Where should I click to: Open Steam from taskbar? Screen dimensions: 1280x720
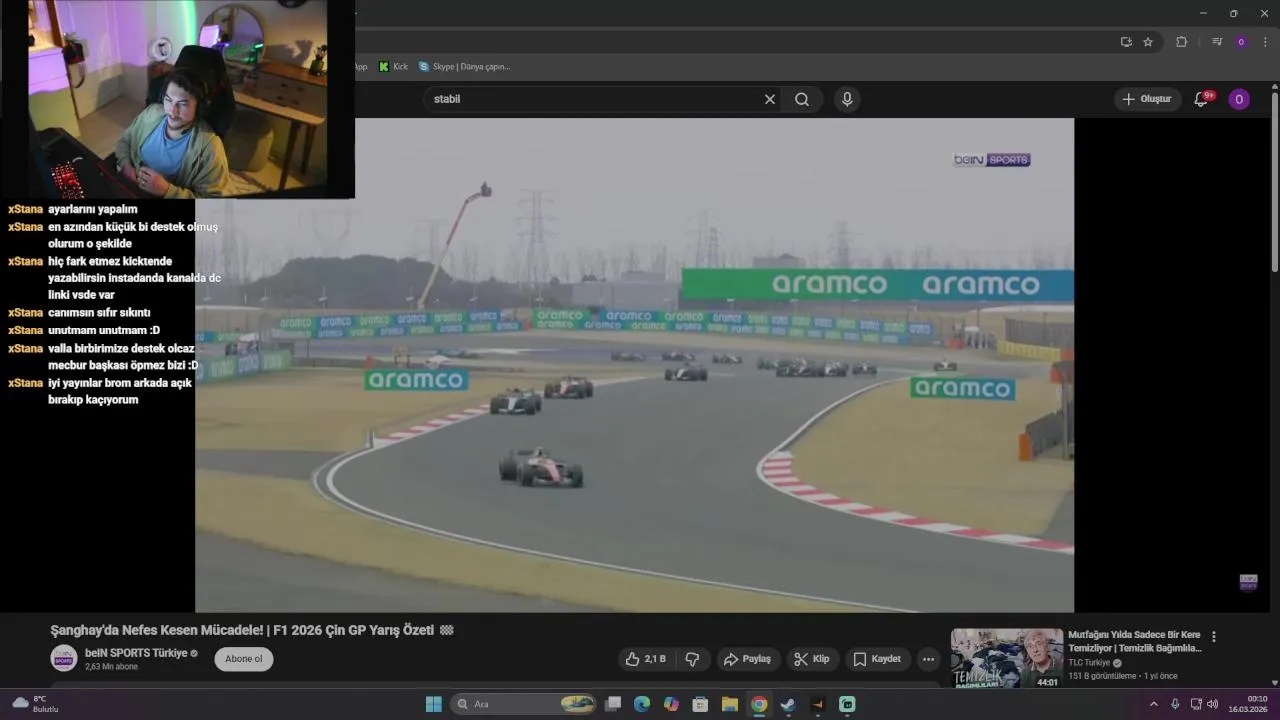(788, 704)
